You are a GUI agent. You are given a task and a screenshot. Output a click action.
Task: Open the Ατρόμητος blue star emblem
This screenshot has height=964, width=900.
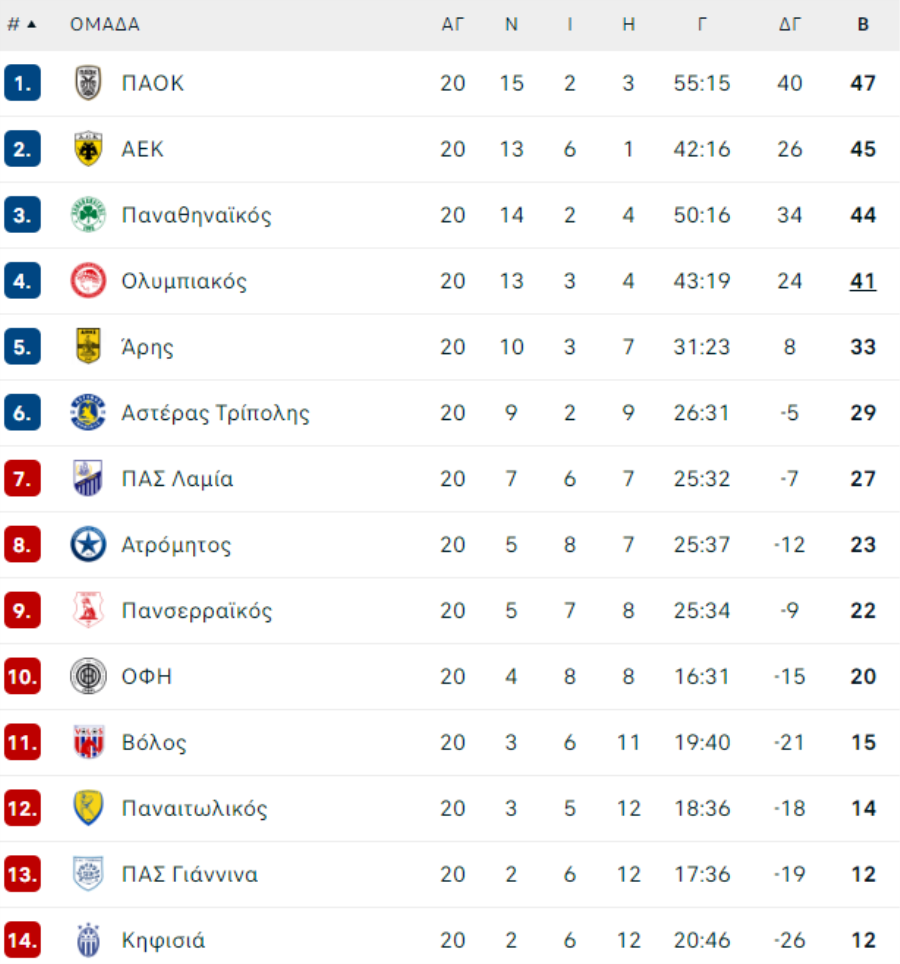click(x=88, y=544)
